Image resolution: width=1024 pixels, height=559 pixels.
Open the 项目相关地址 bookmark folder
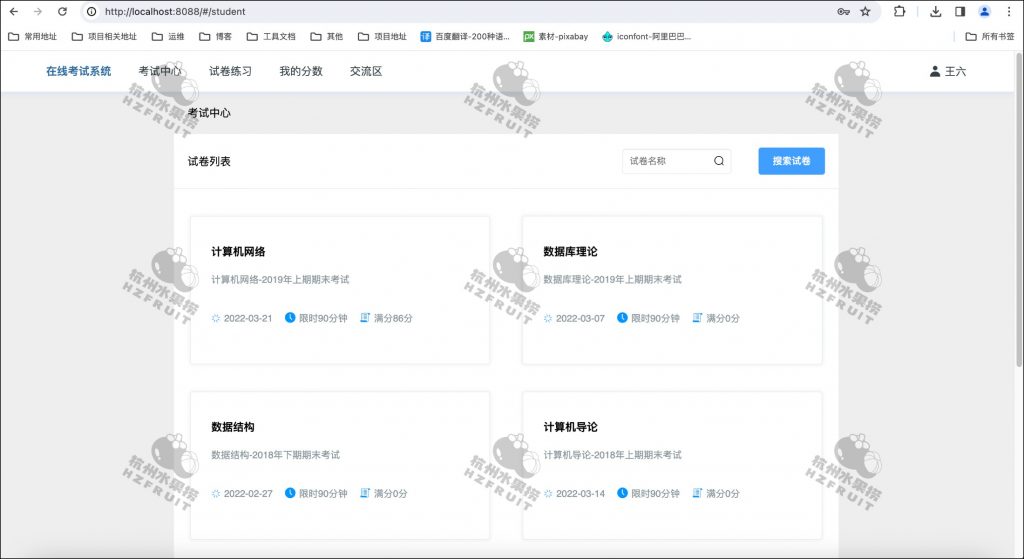pos(104,37)
